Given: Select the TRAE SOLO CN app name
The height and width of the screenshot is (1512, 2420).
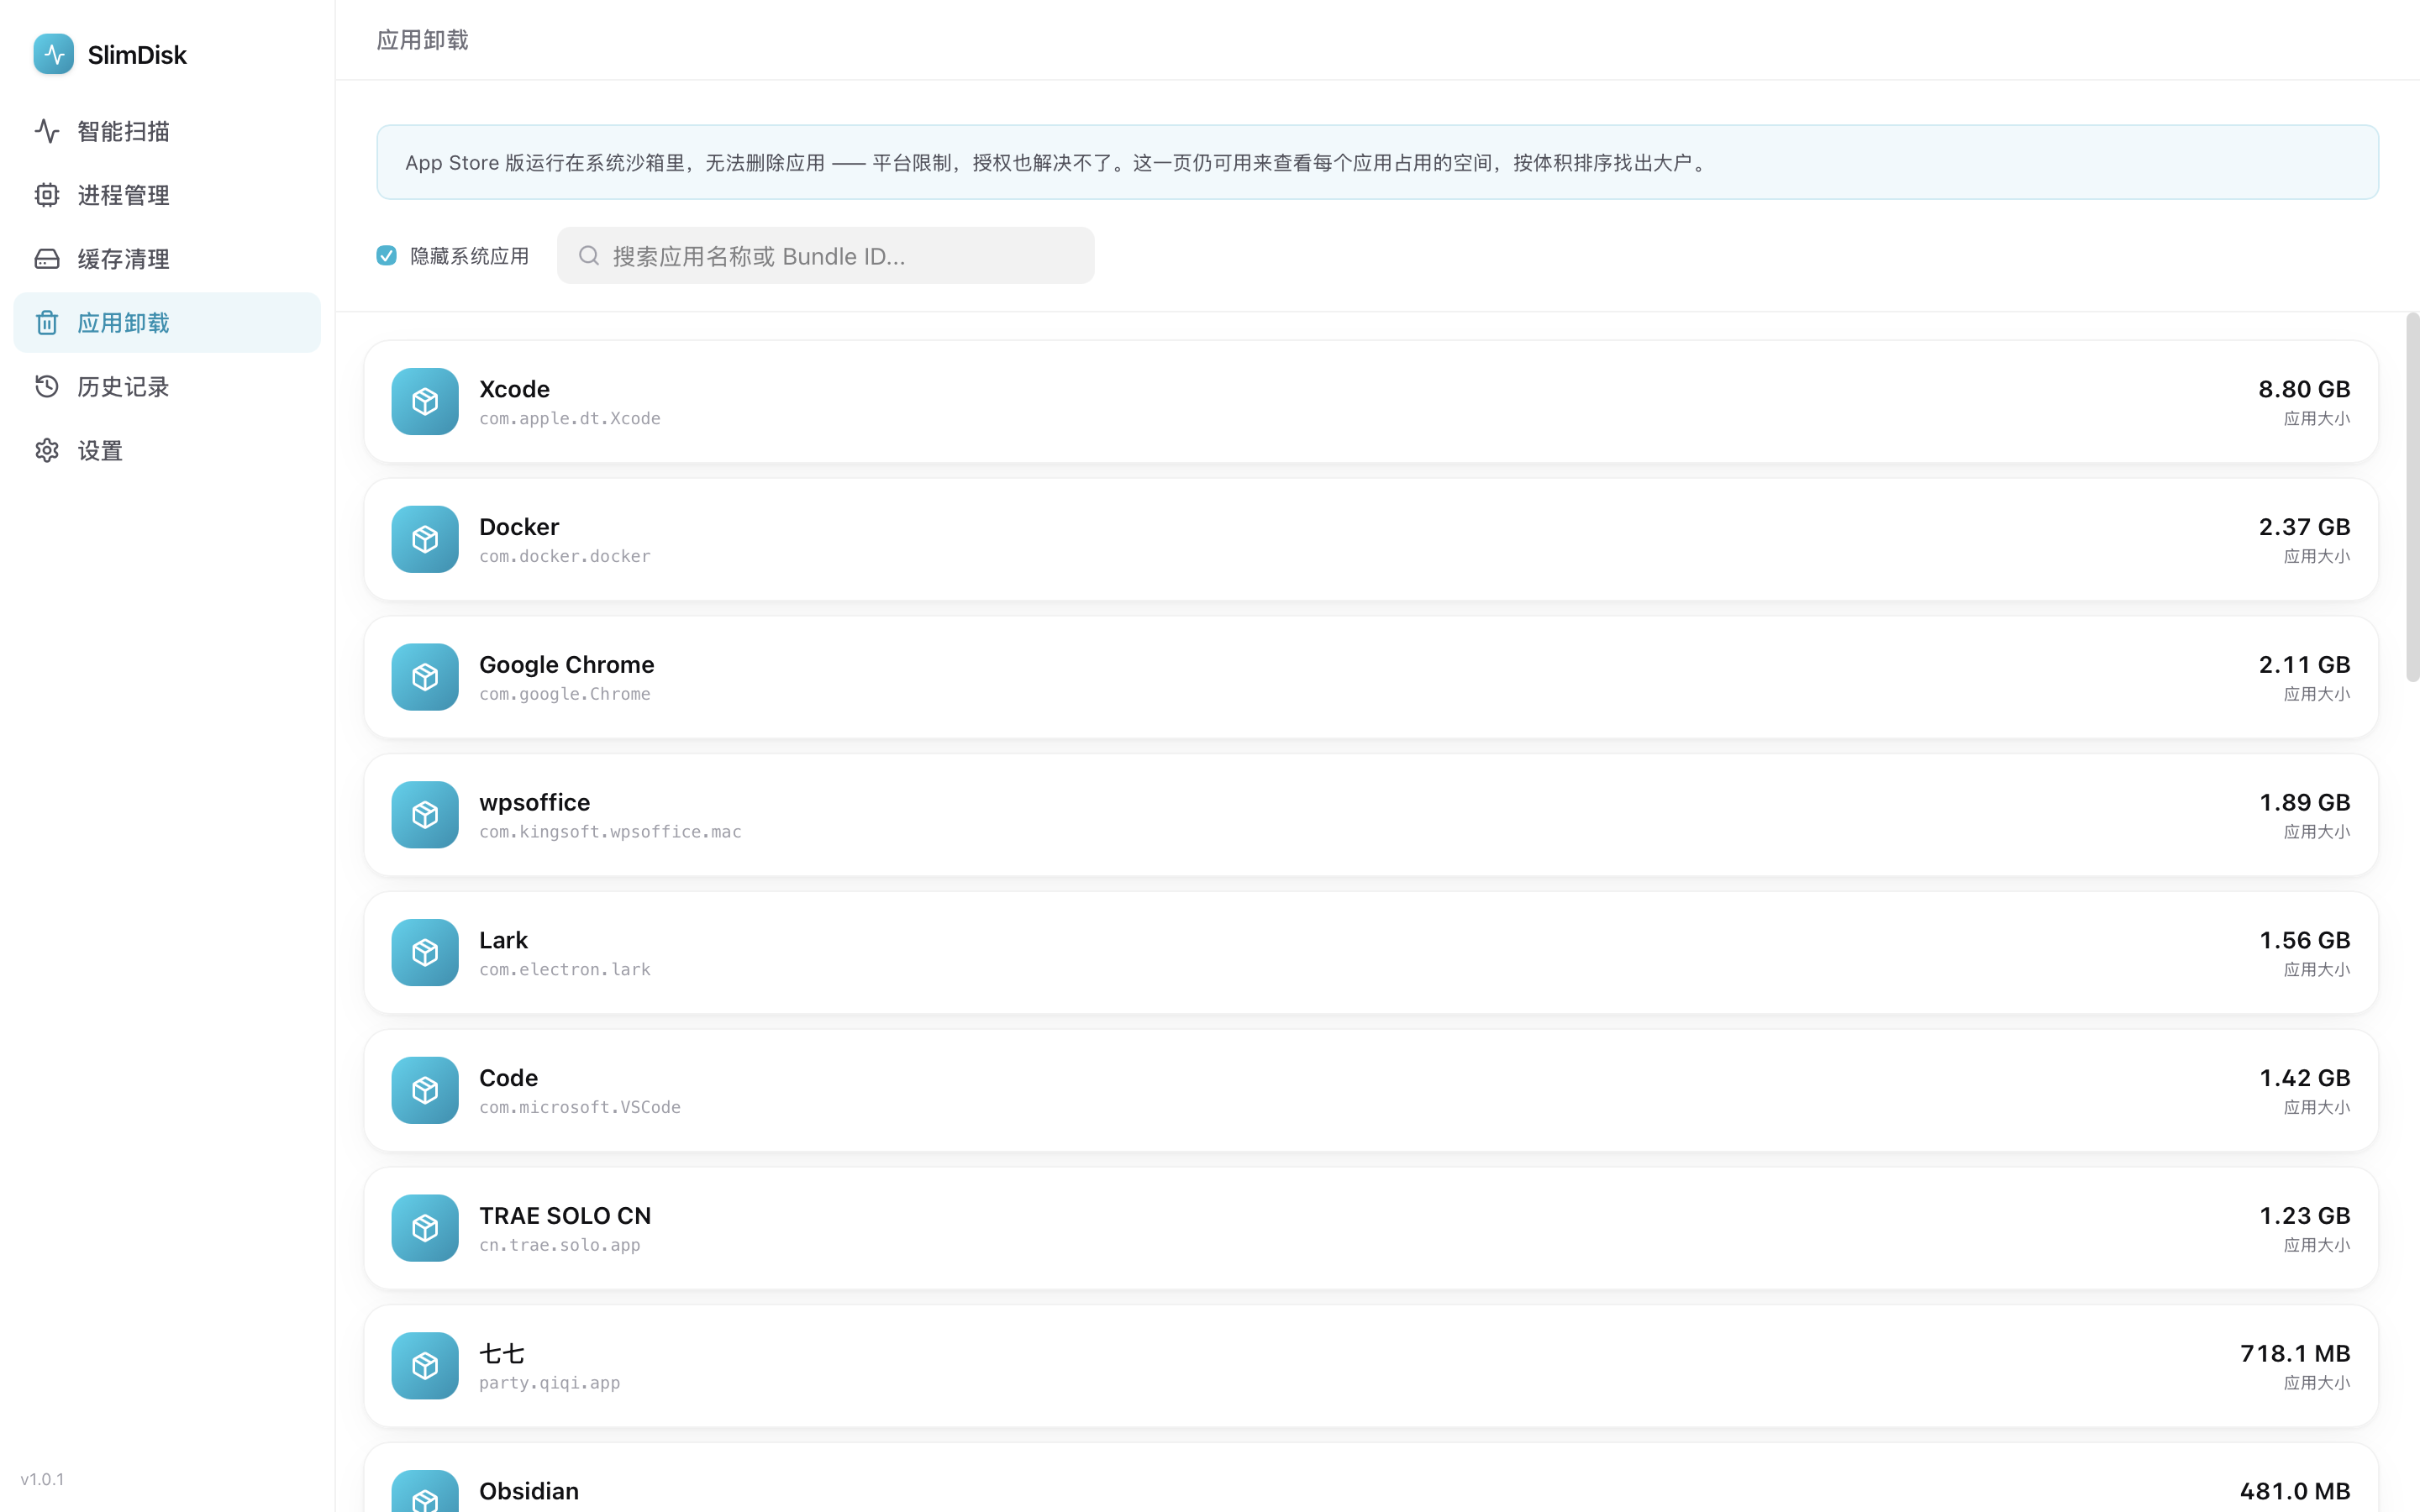Looking at the screenshot, I should point(565,1216).
